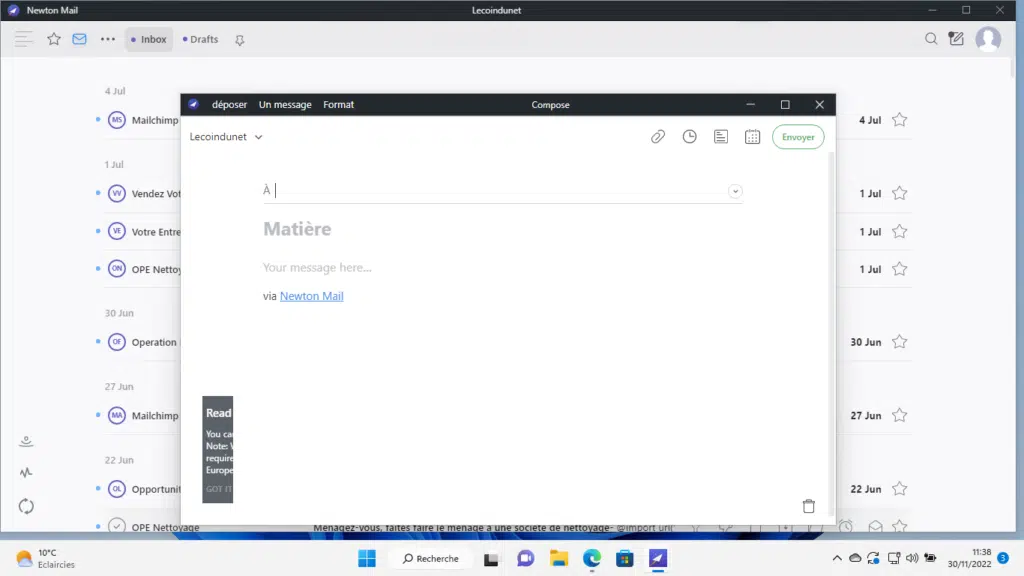Open the templates/snippets icon in Compose
The image size is (1024, 576).
click(721, 136)
